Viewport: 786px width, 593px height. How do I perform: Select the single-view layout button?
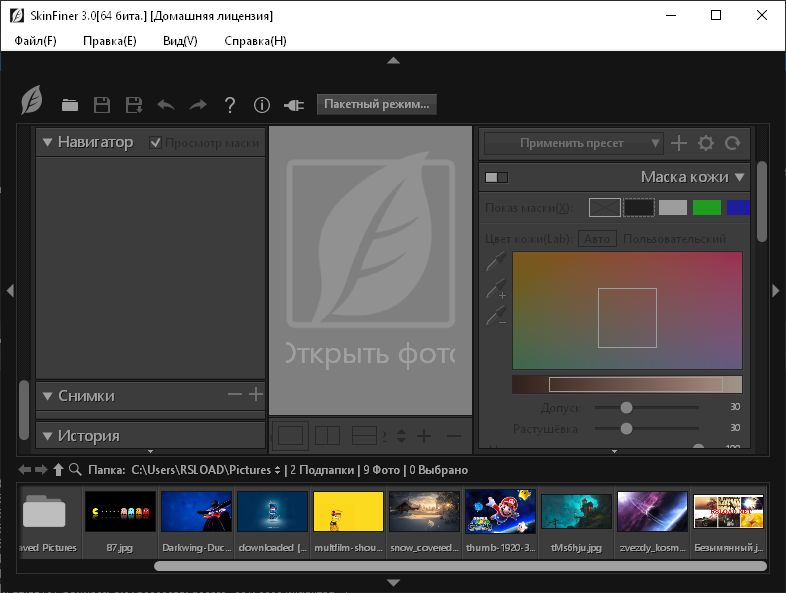[291, 435]
